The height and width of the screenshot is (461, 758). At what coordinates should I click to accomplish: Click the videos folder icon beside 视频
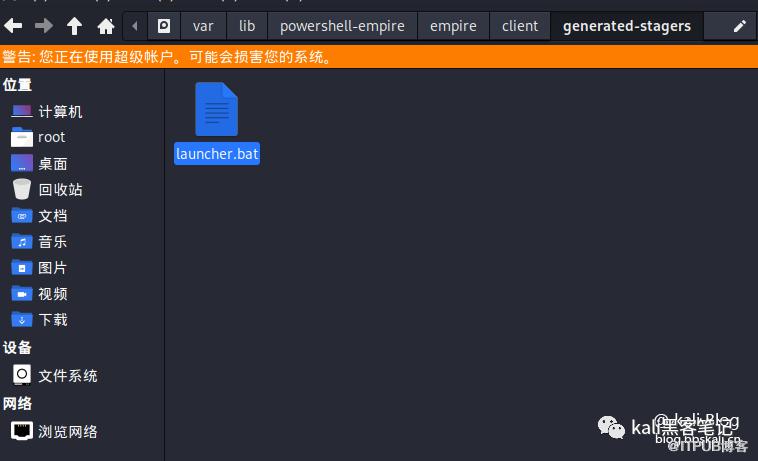pos(22,294)
